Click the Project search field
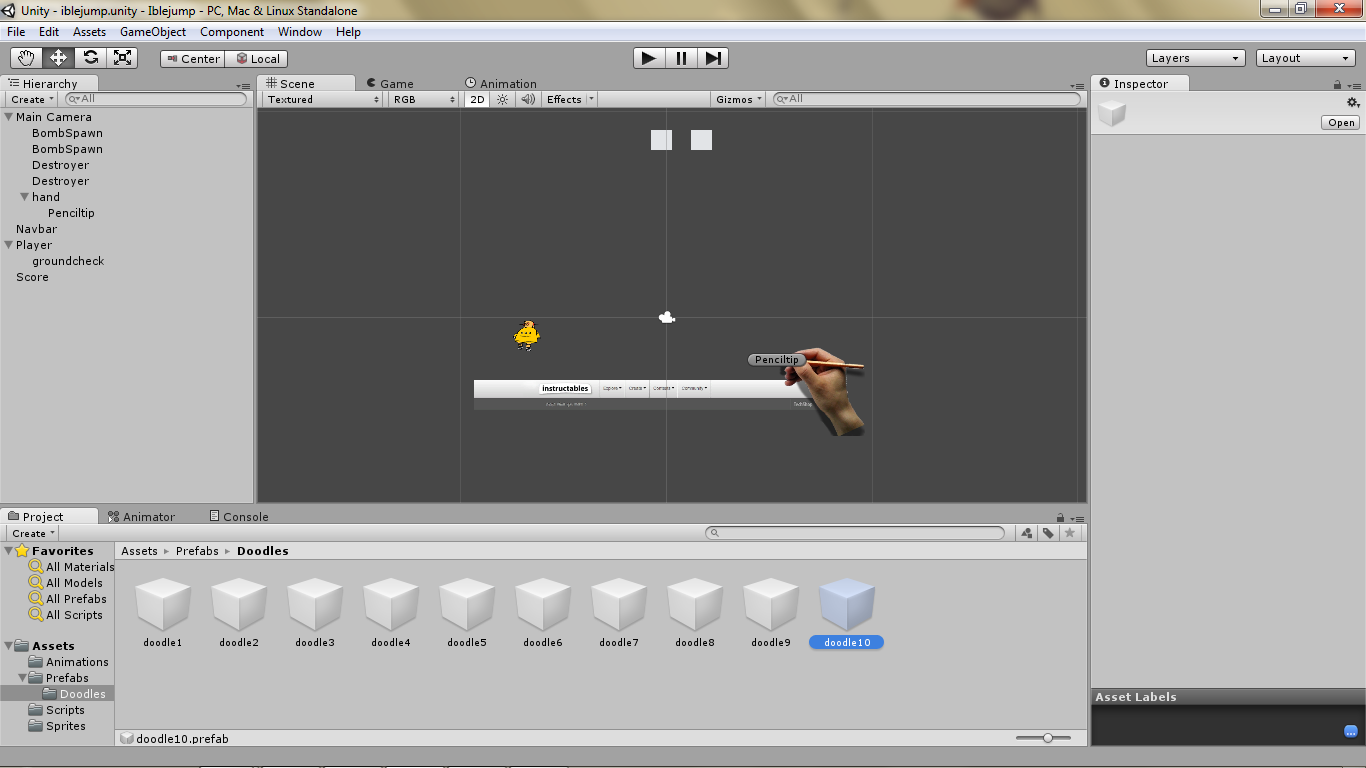Screen dimensions: 1366x768 click(x=855, y=533)
